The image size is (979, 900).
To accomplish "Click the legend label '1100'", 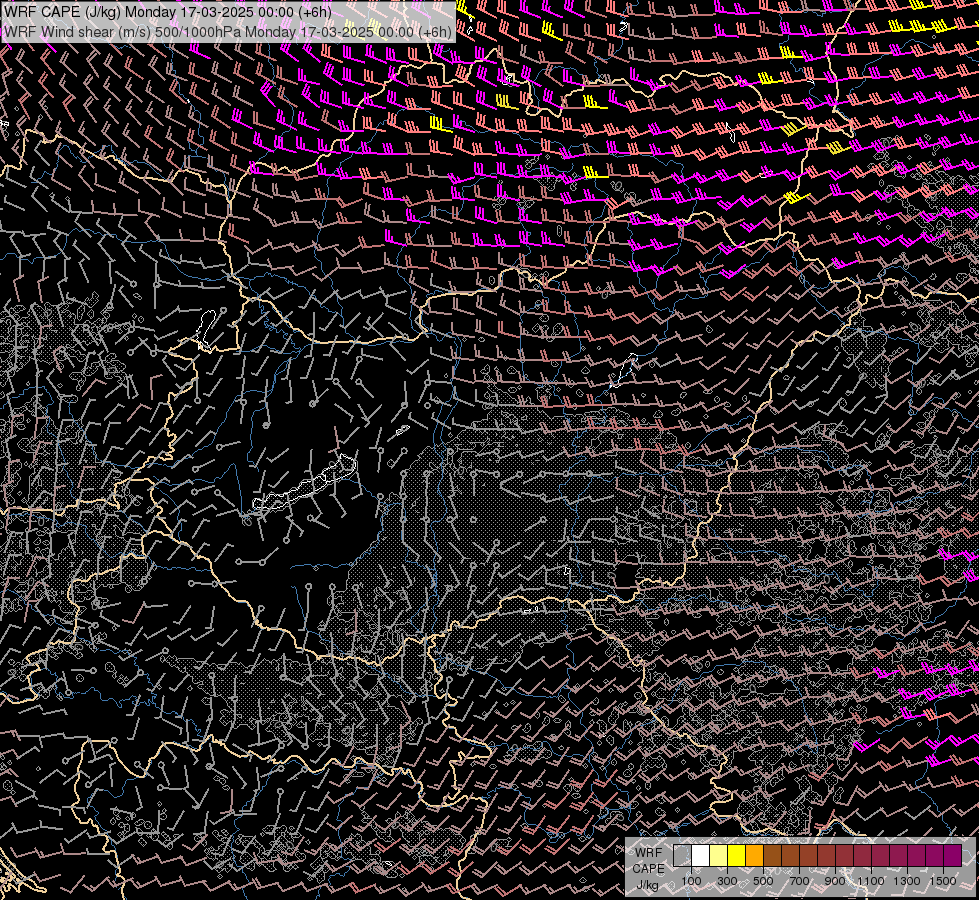I will pyautogui.click(x=871, y=881).
